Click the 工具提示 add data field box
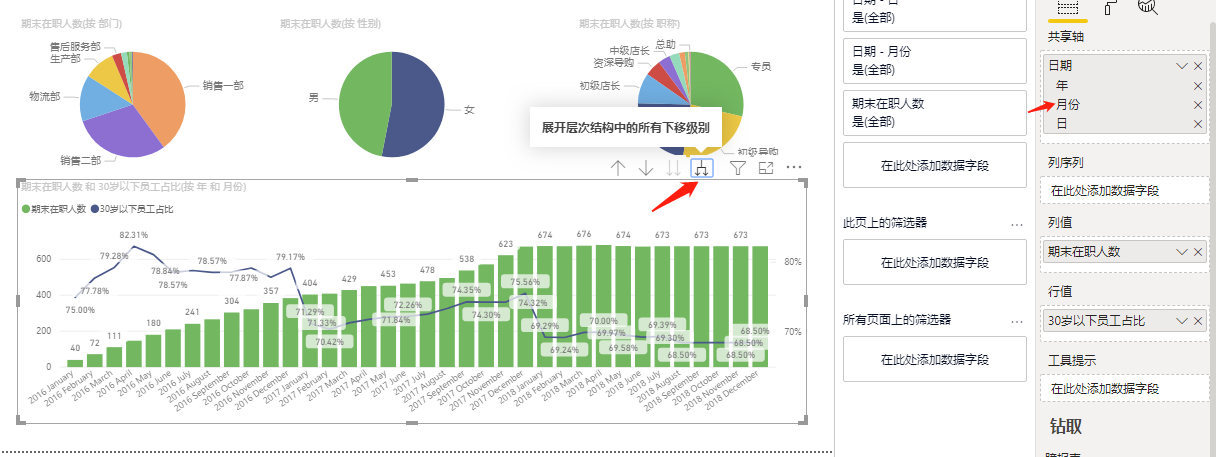This screenshot has width=1216, height=457. [1128, 388]
